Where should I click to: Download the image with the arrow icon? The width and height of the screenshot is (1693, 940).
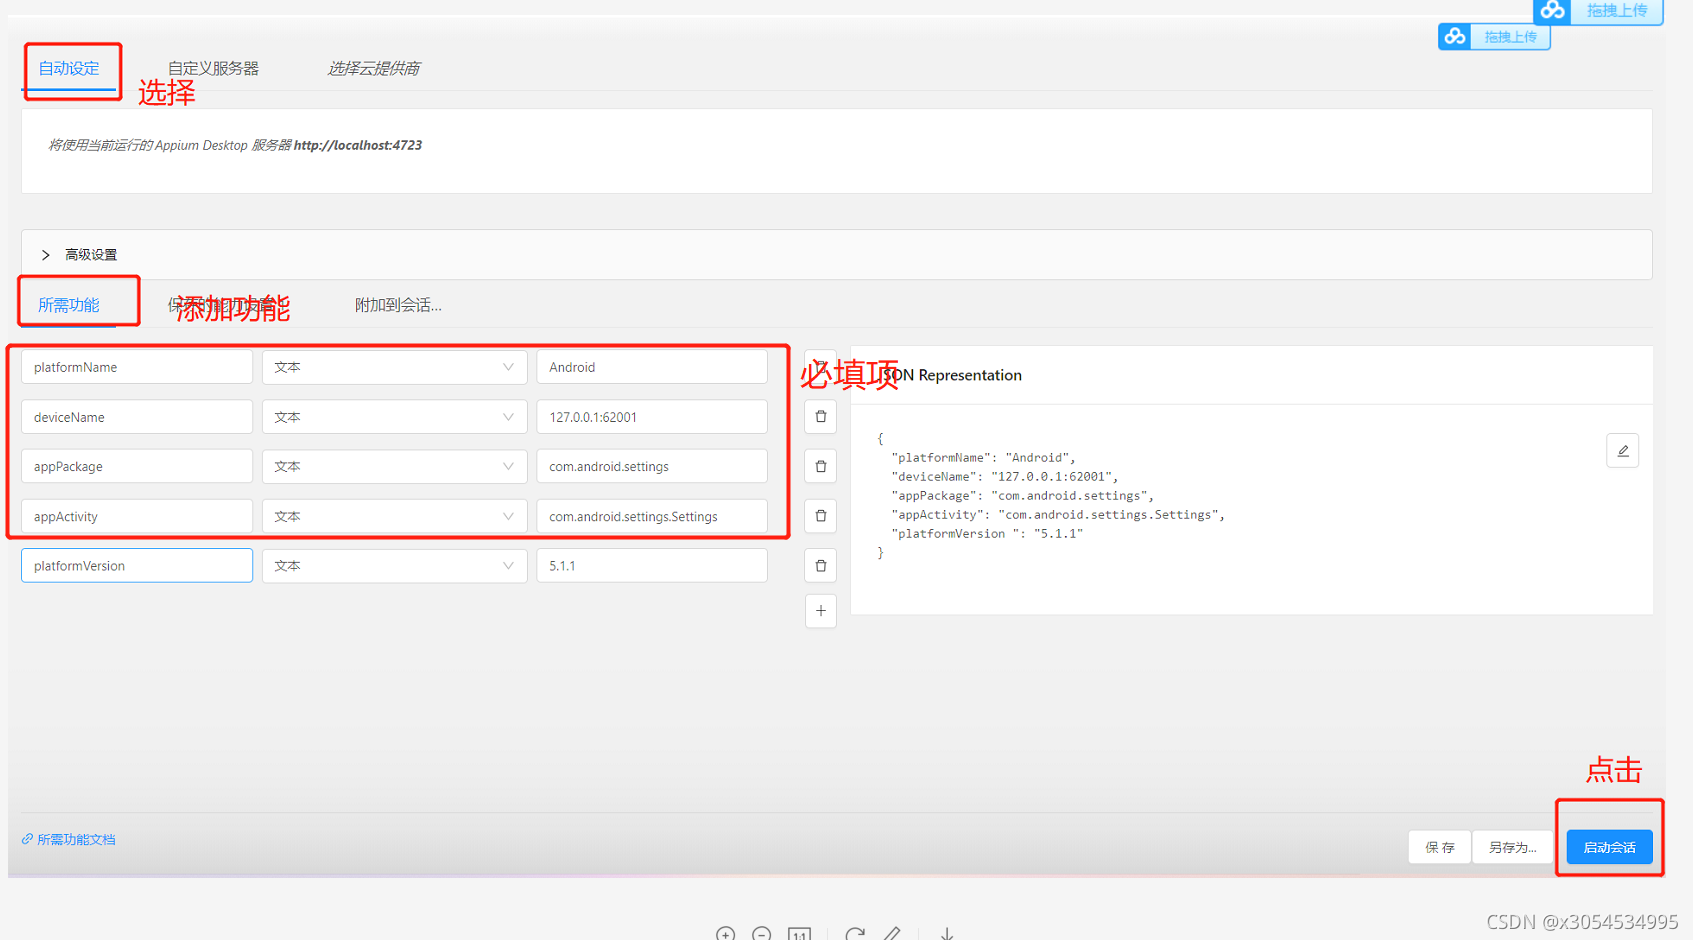947,934
